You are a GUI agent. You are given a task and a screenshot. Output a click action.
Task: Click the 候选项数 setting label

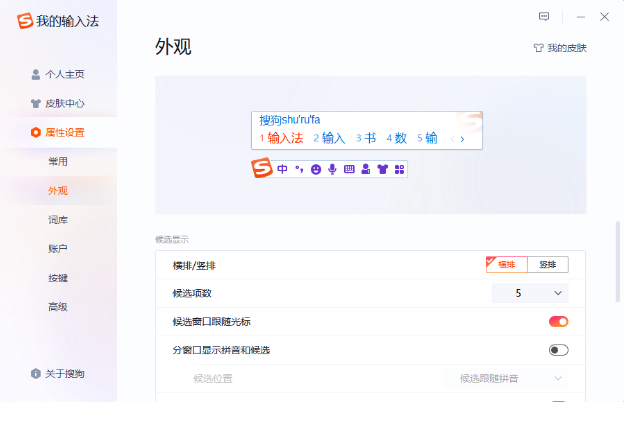[x=192, y=293]
